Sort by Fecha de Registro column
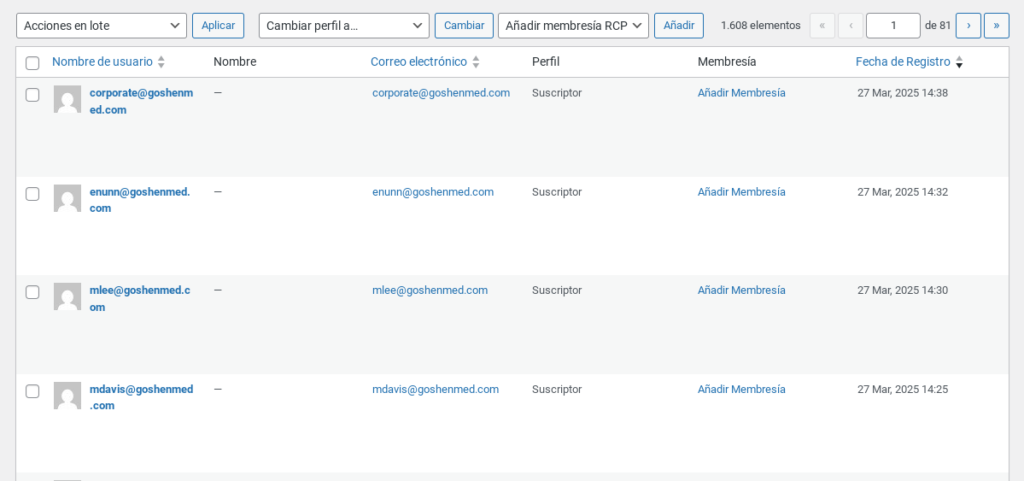 pyautogui.click(x=903, y=61)
